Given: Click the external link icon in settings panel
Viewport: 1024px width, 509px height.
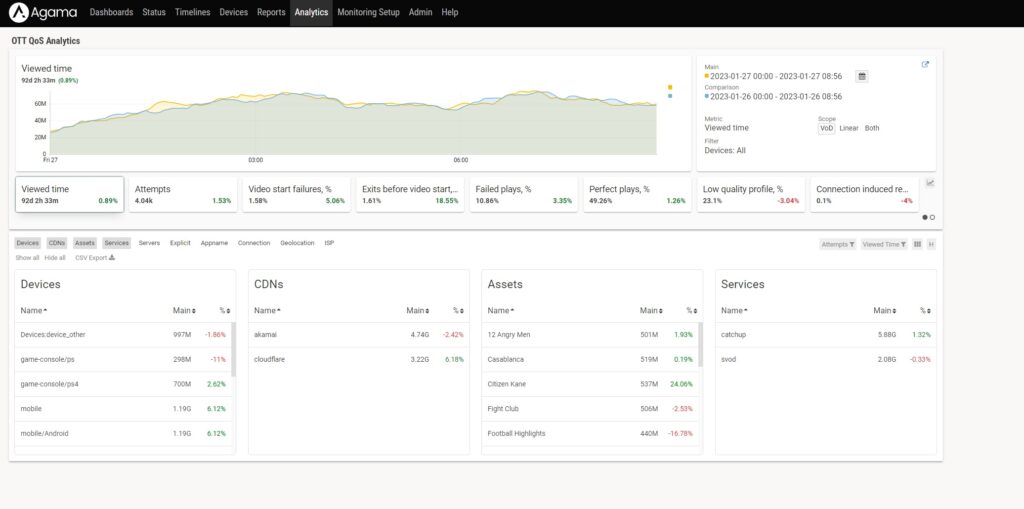Looking at the screenshot, I should pyautogui.click(x=925, y=65).
